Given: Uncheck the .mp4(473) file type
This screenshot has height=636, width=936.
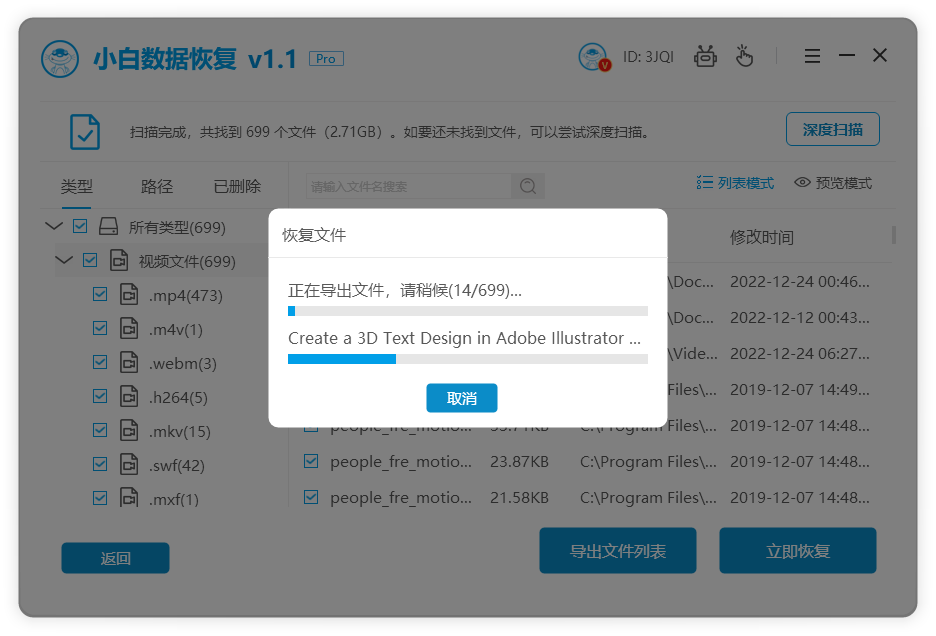Looking at the screenshot, I should click(100, 294).
